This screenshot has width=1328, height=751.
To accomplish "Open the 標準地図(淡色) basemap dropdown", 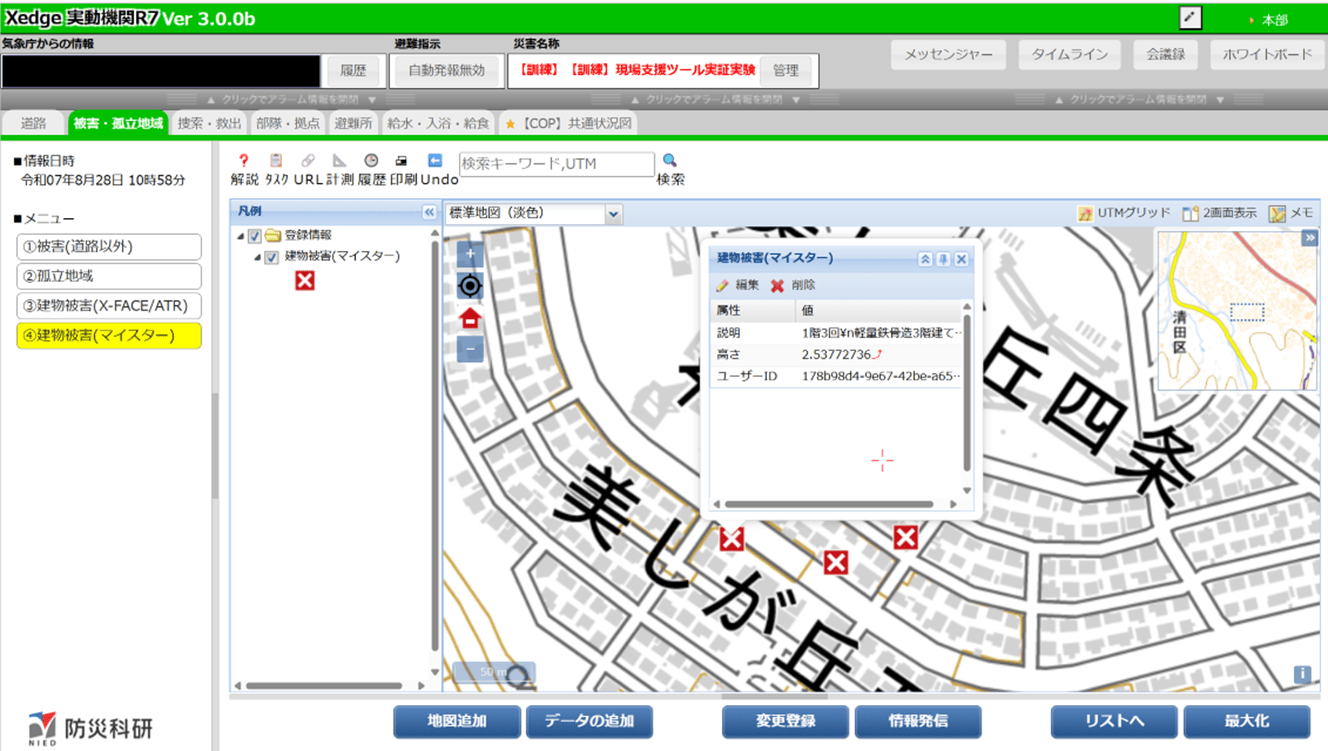I will tap(613, 213).
